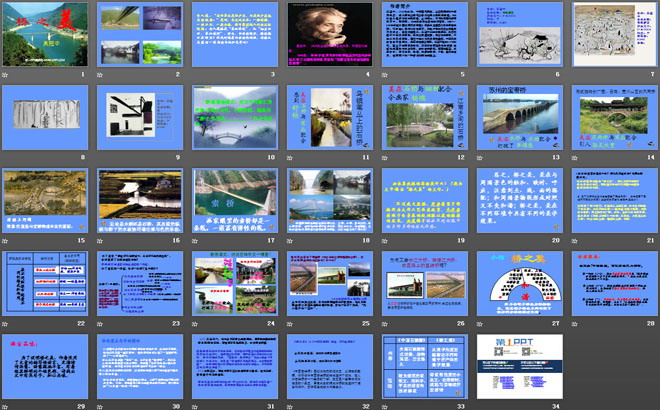Select slide 17 rope bridge thumbnail

235,201
